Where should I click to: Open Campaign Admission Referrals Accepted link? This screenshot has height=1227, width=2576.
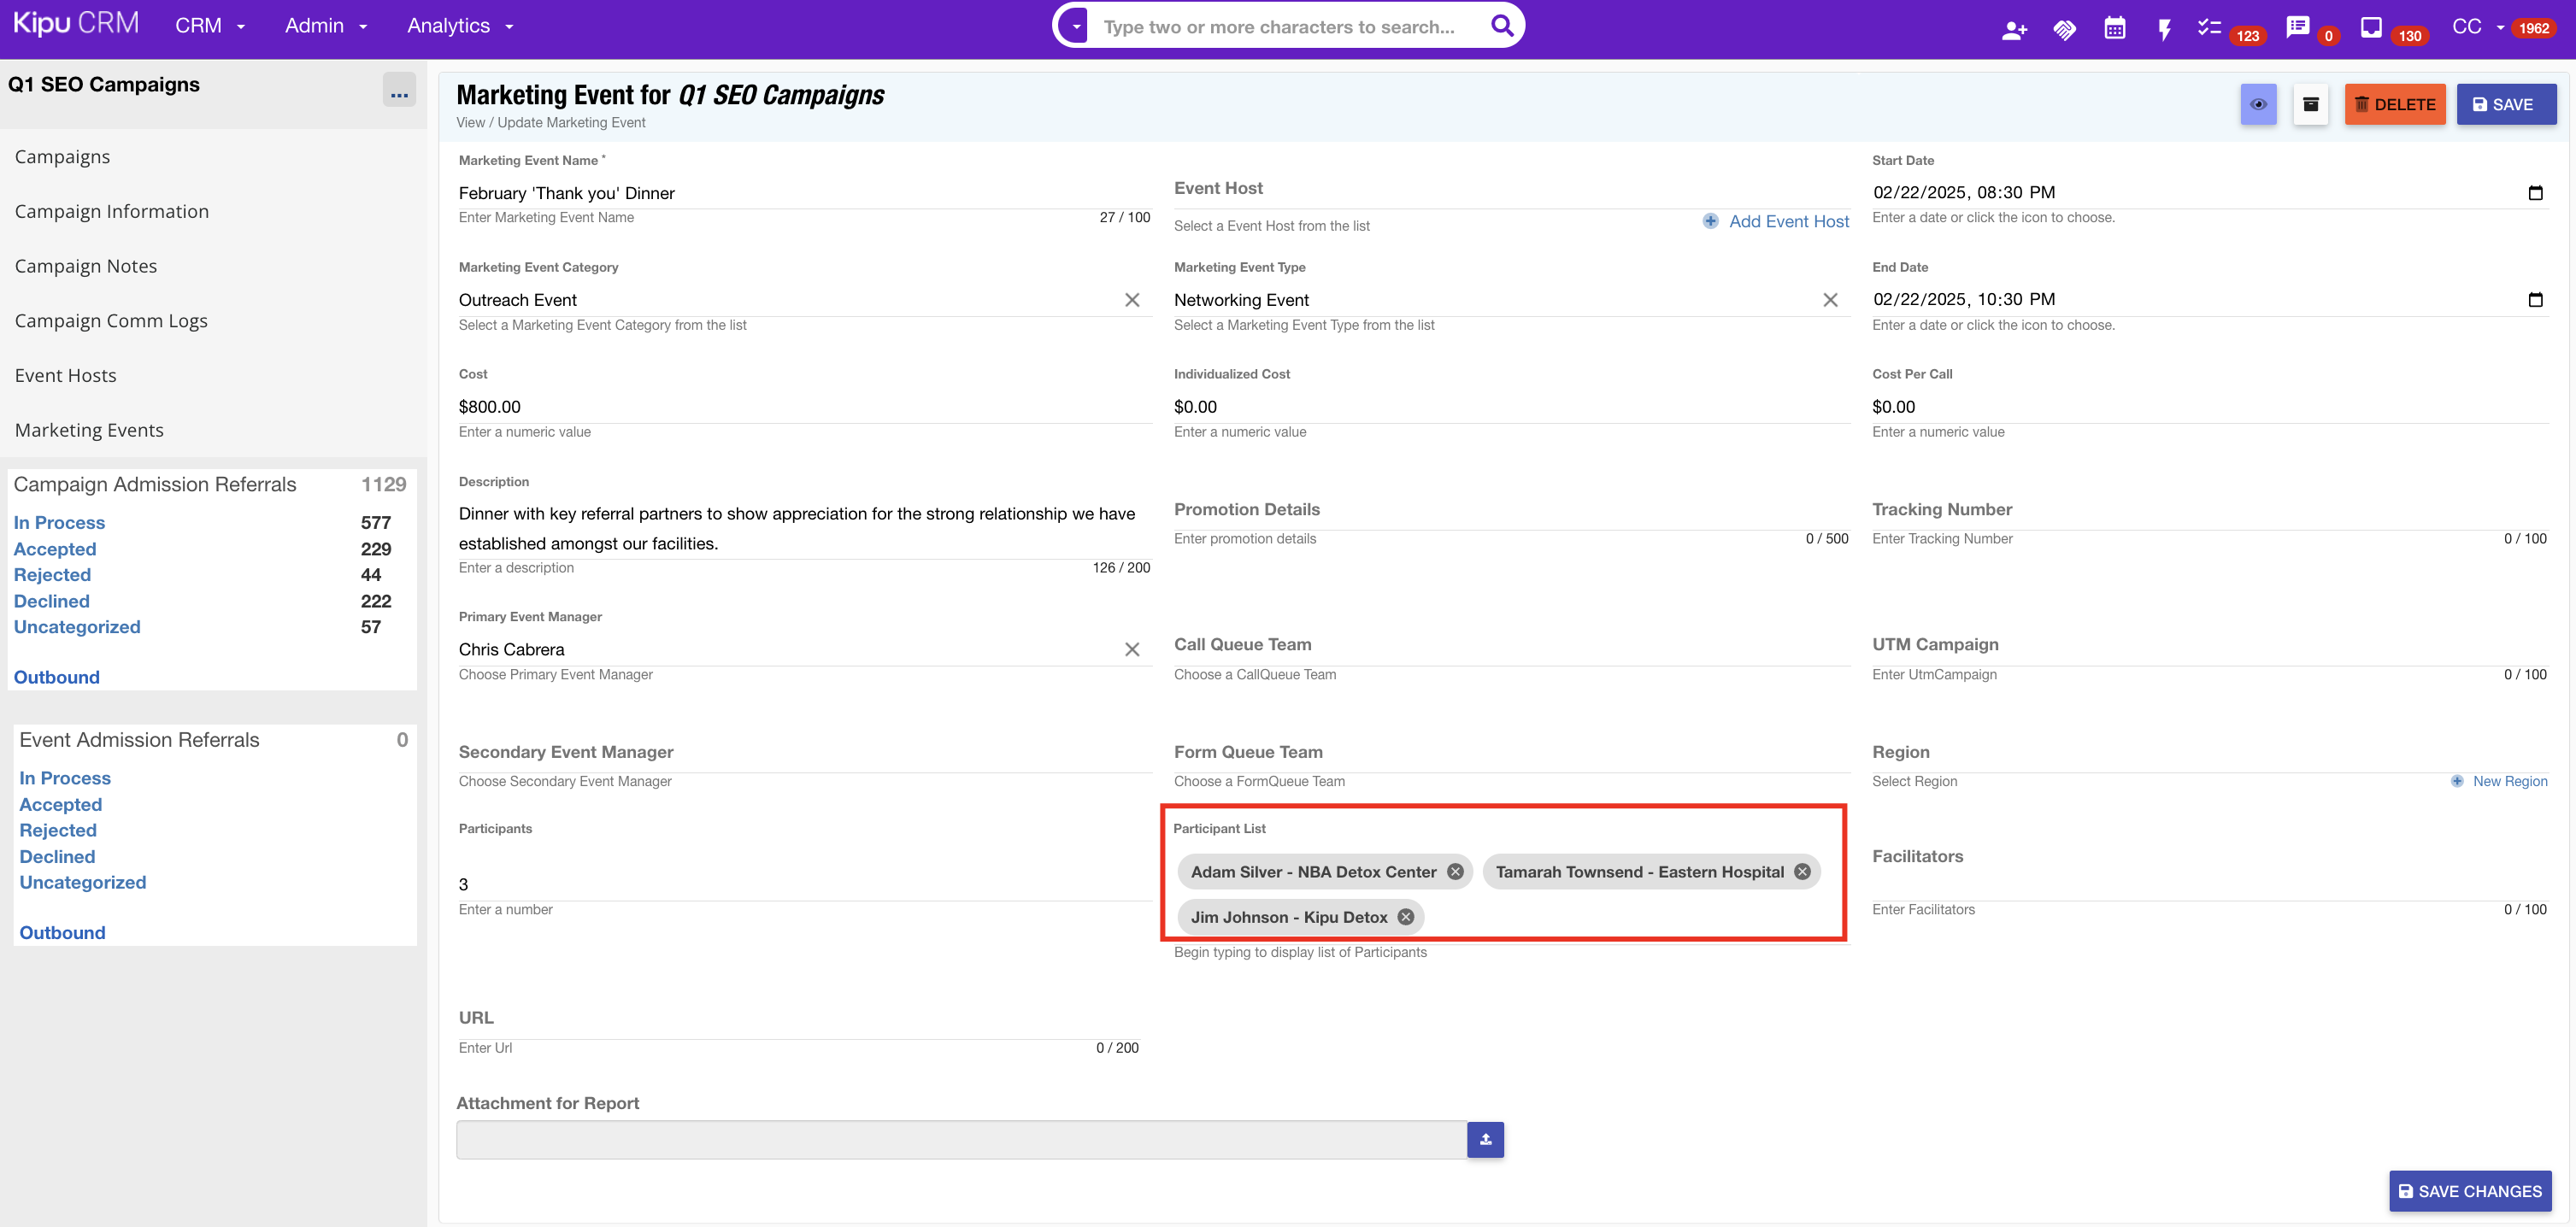(x=55, y=549)
